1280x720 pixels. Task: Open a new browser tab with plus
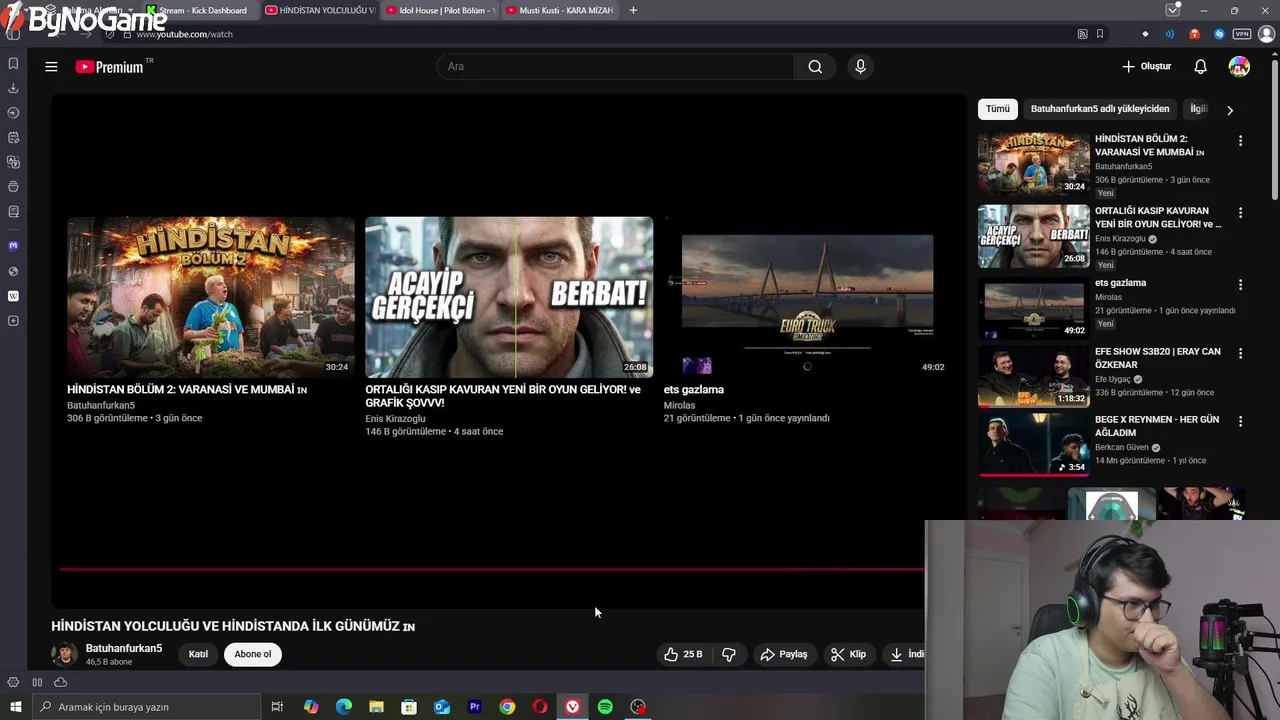pyautogui.click(x=633, y=10)
